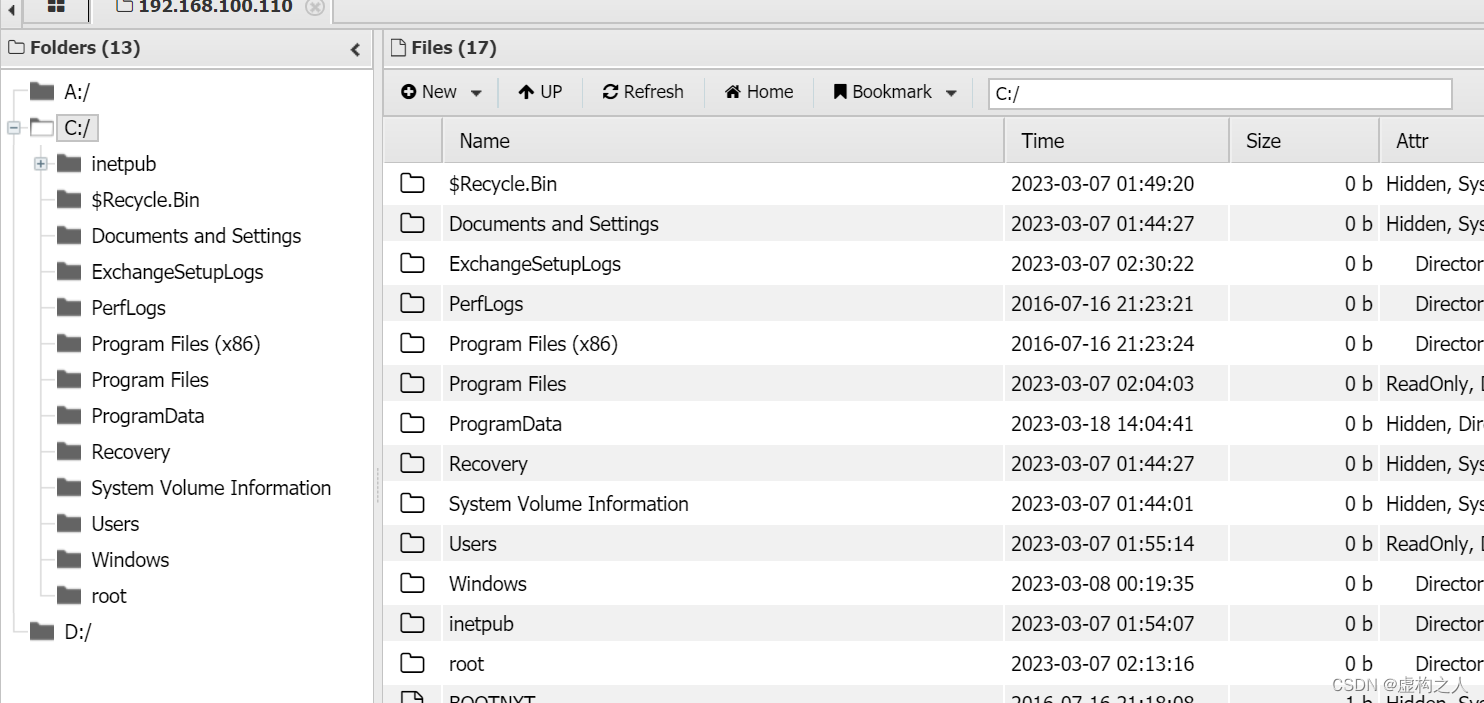The width and height of the screenshot is (1484, 703).
Task: Focus the path field showing C:/
Action: 1220,94
